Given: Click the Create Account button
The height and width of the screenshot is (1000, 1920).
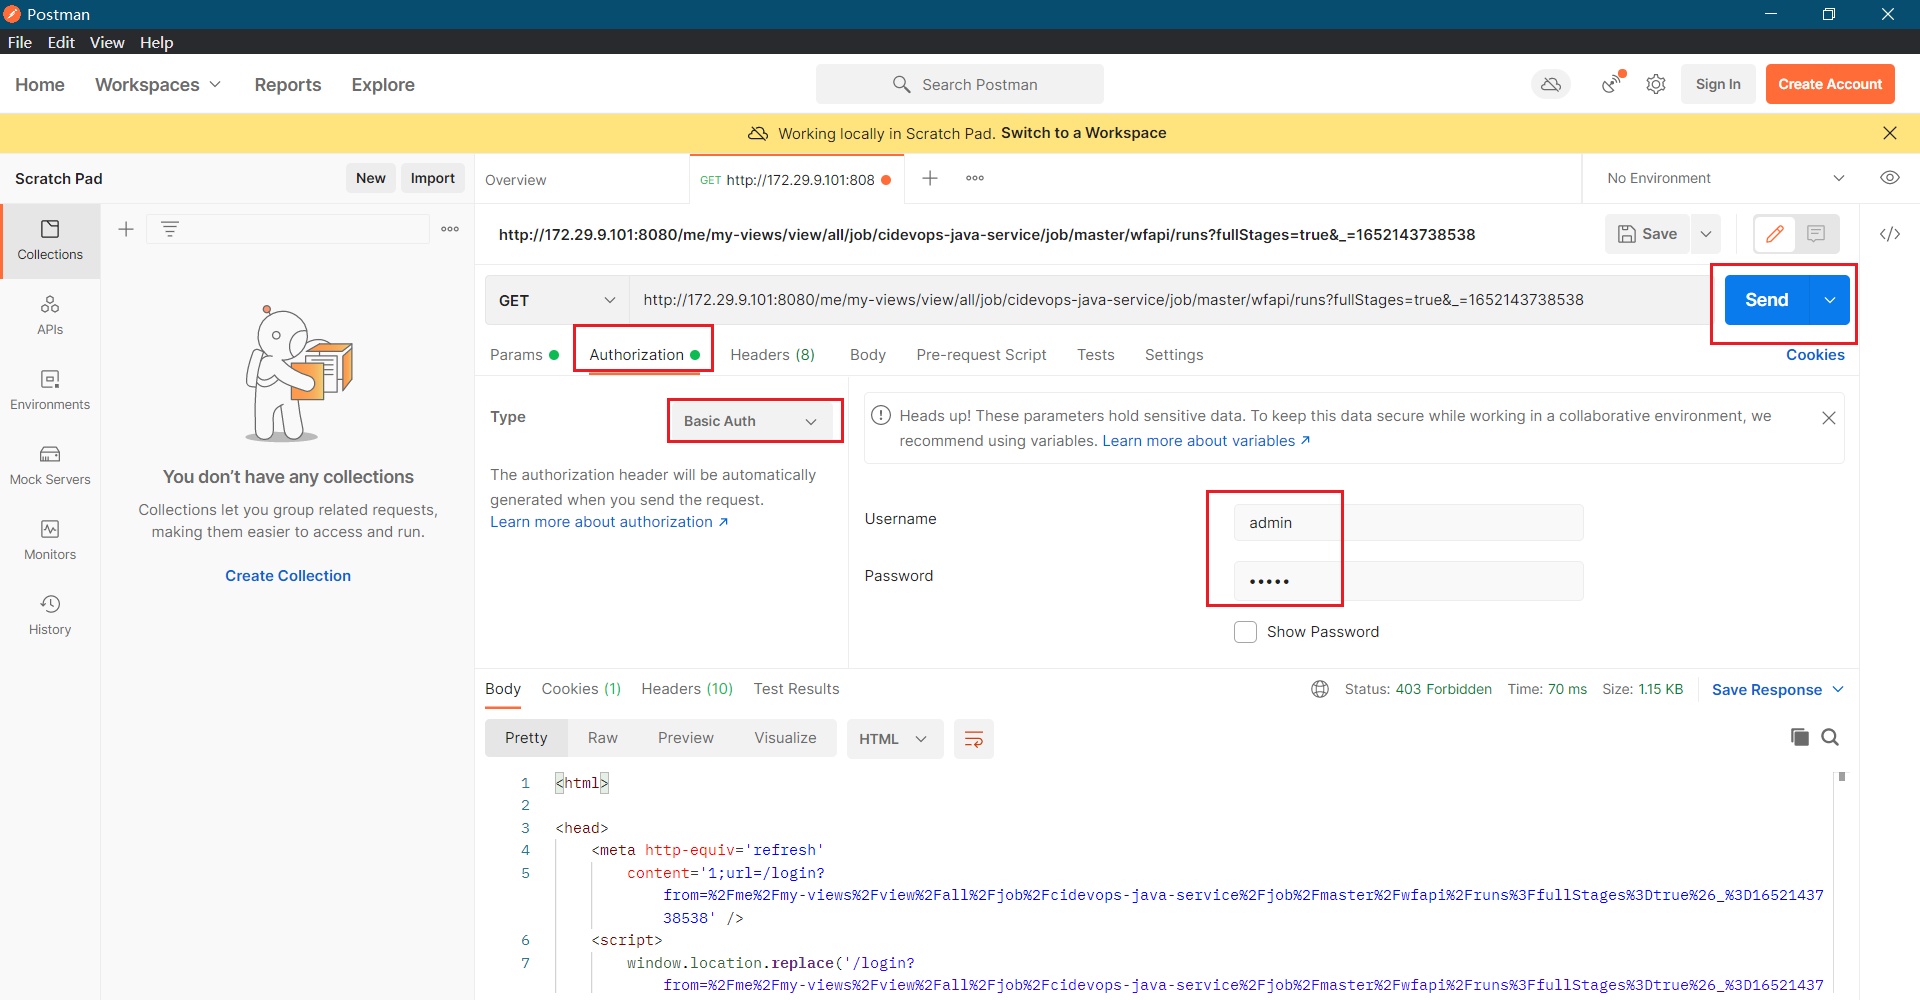Looking at the screenshot, I should 1830,84.
